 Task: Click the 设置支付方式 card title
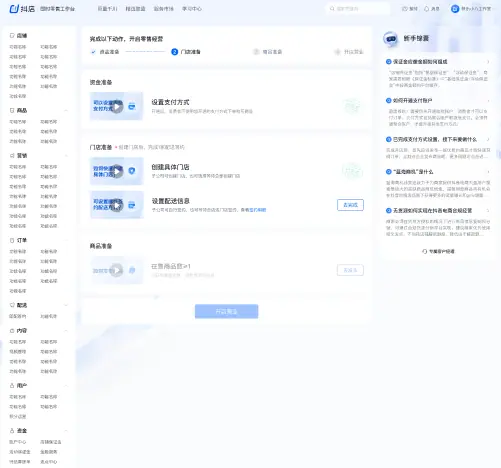pyautogui.click(x=170, y=102)
